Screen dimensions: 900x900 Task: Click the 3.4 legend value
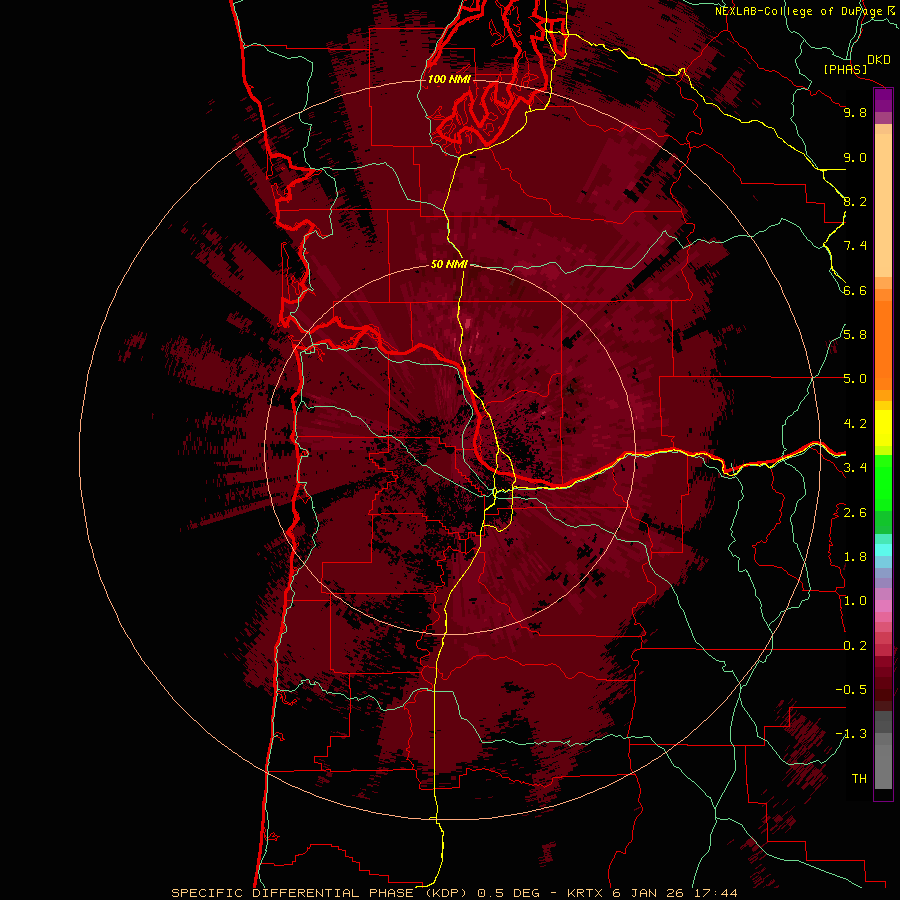855,468
